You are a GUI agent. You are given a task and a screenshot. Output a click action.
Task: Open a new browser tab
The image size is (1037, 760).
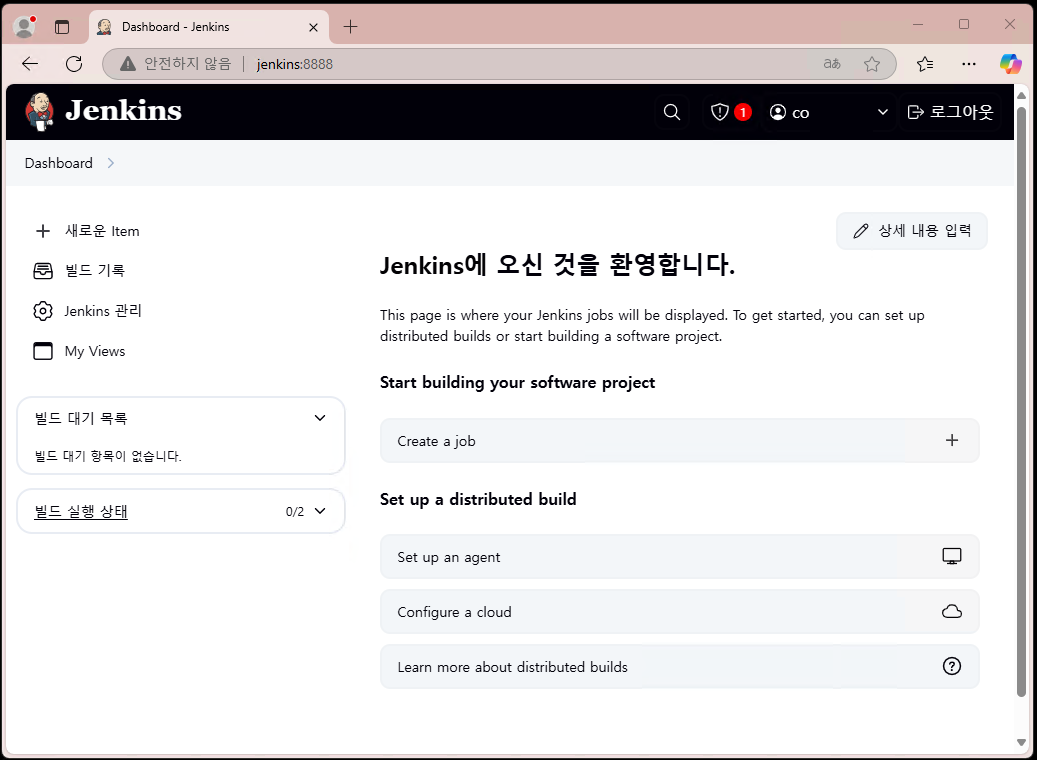coord(351,26)
